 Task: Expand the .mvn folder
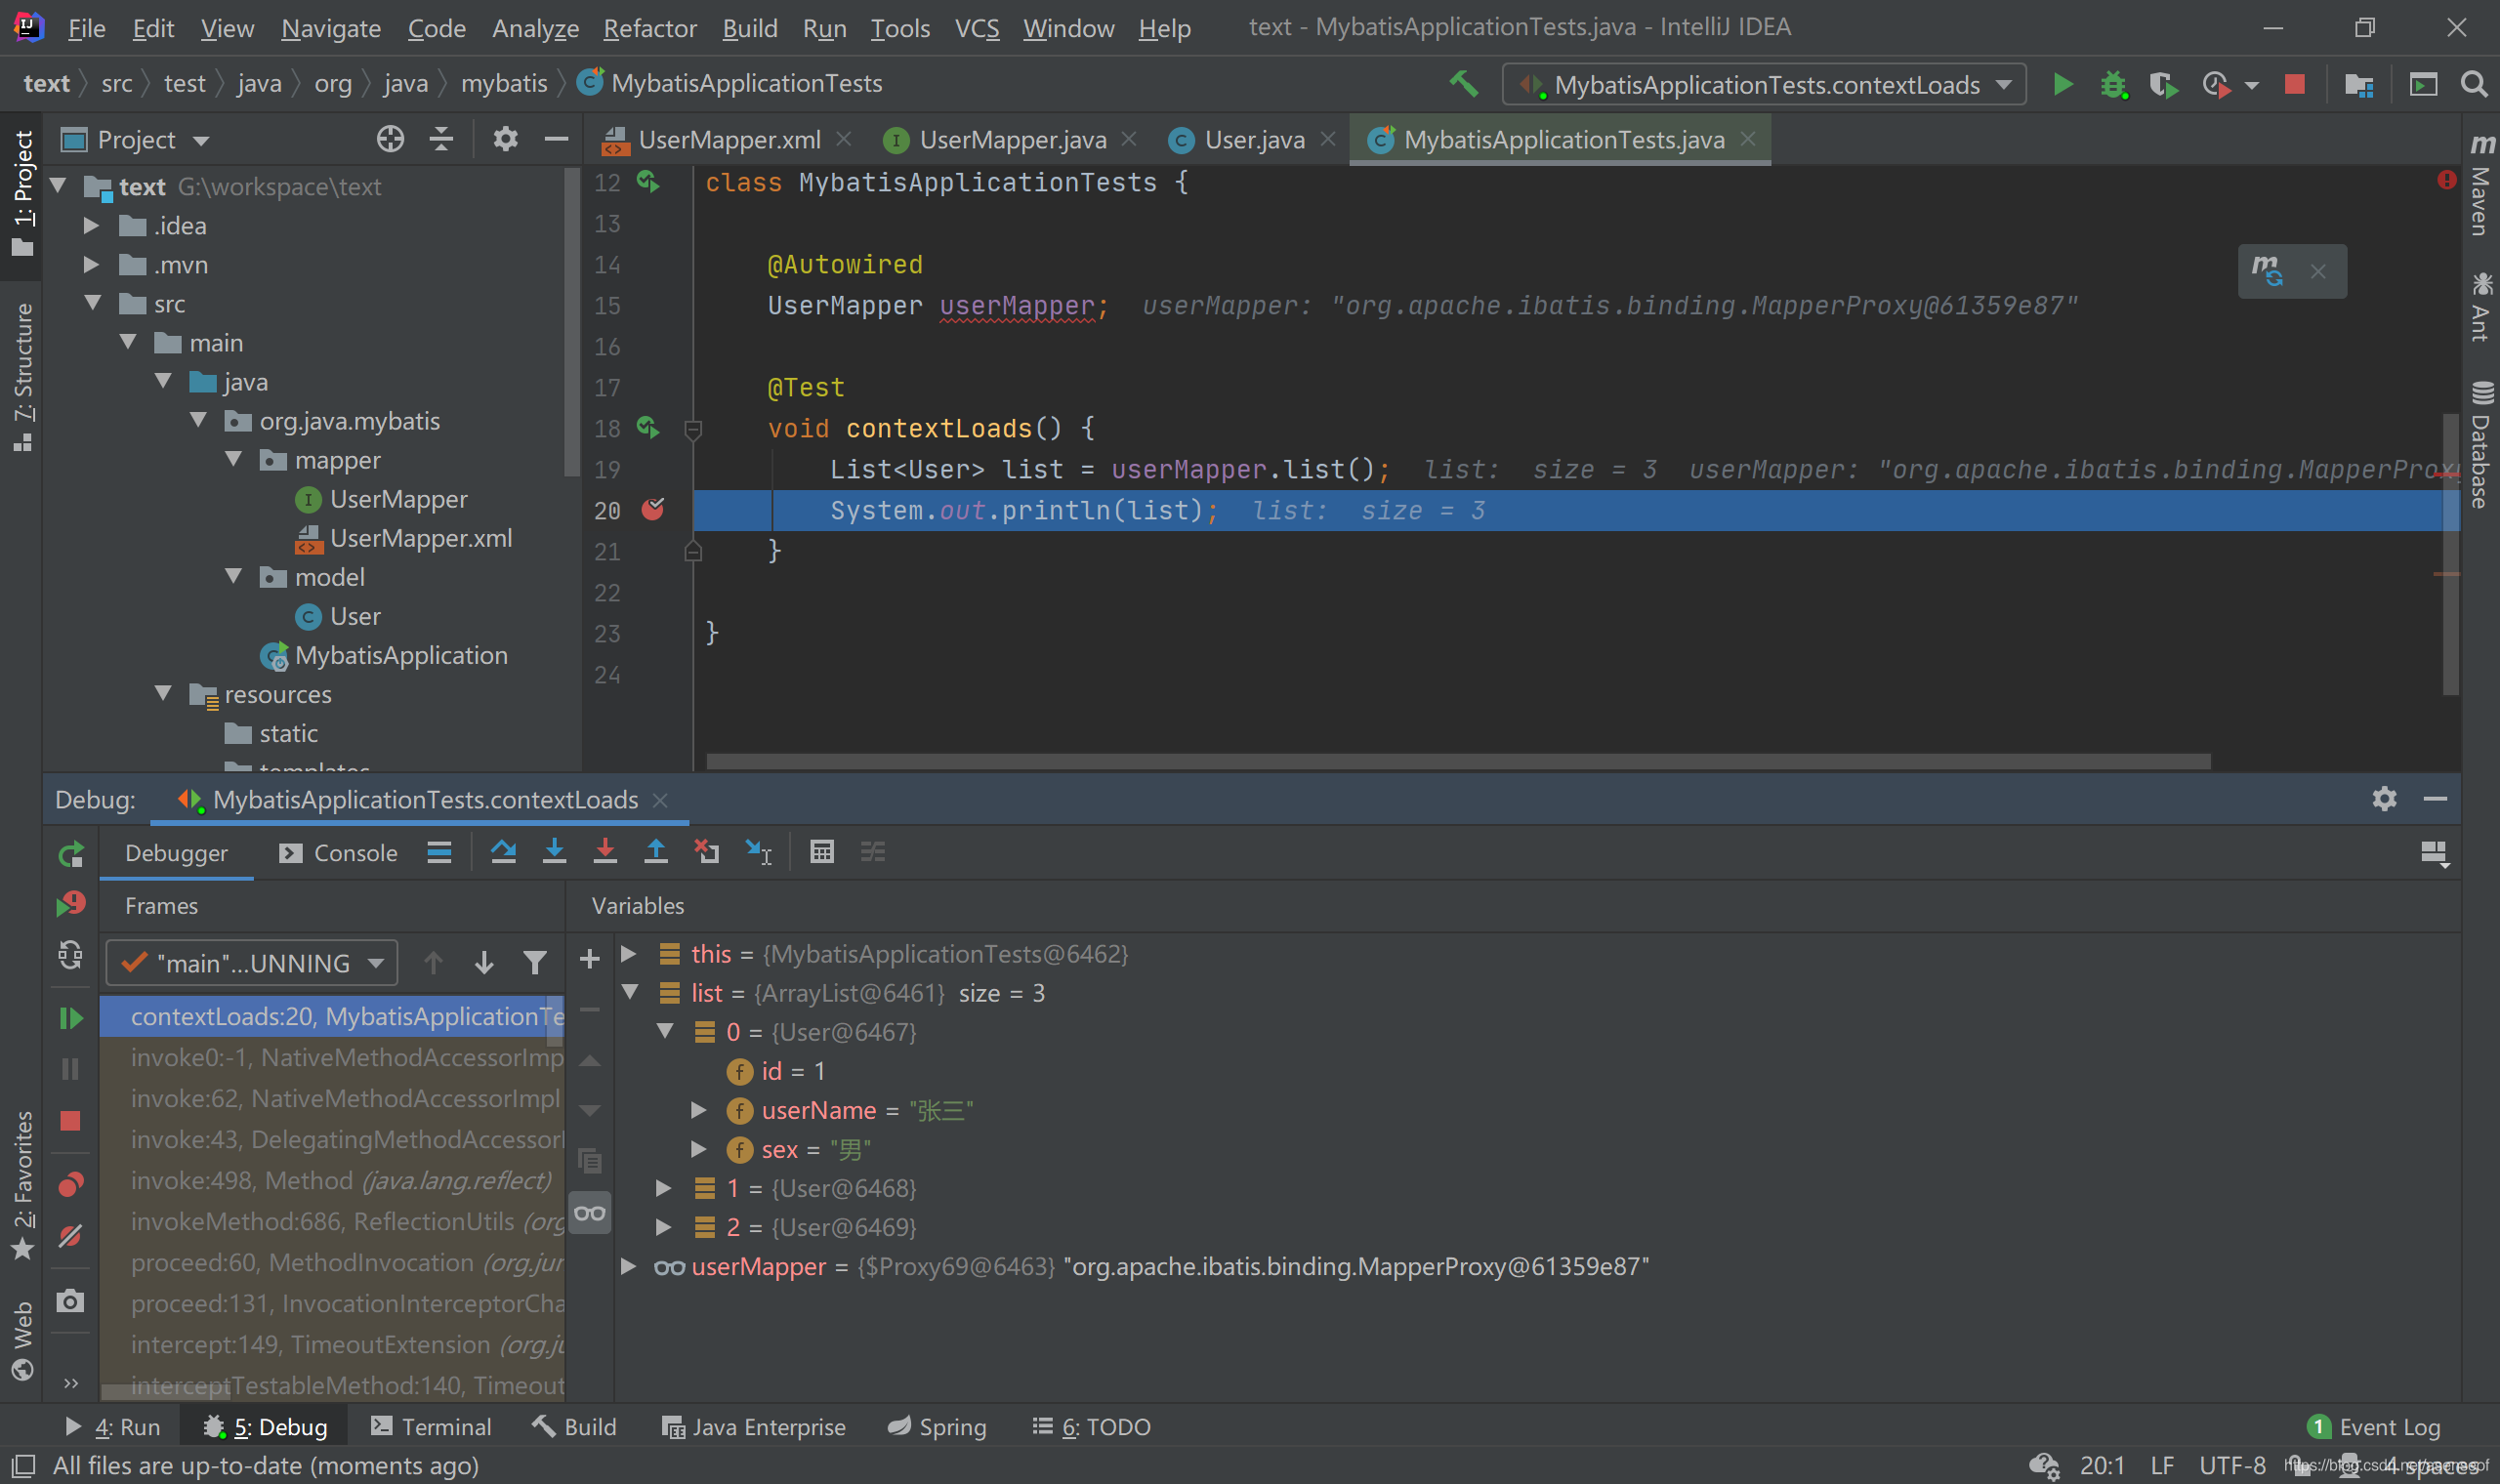coord(91,265)
